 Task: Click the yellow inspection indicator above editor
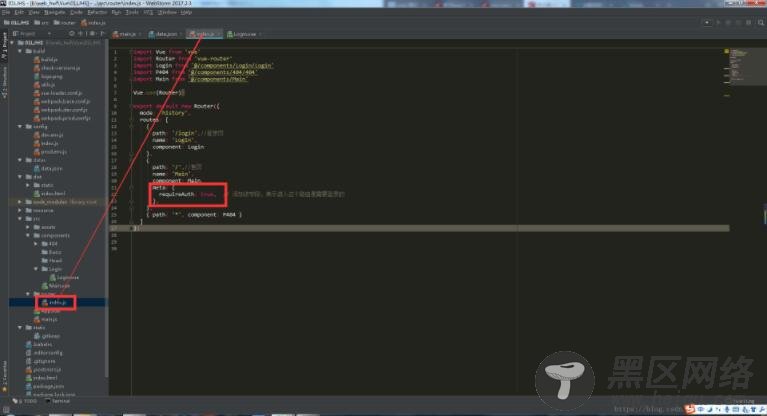[x=726, y=51]
